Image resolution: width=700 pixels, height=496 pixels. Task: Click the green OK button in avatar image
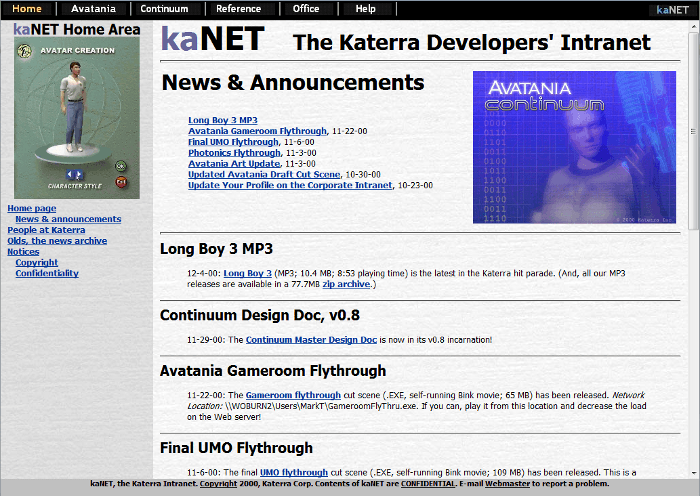click(121, 167)
